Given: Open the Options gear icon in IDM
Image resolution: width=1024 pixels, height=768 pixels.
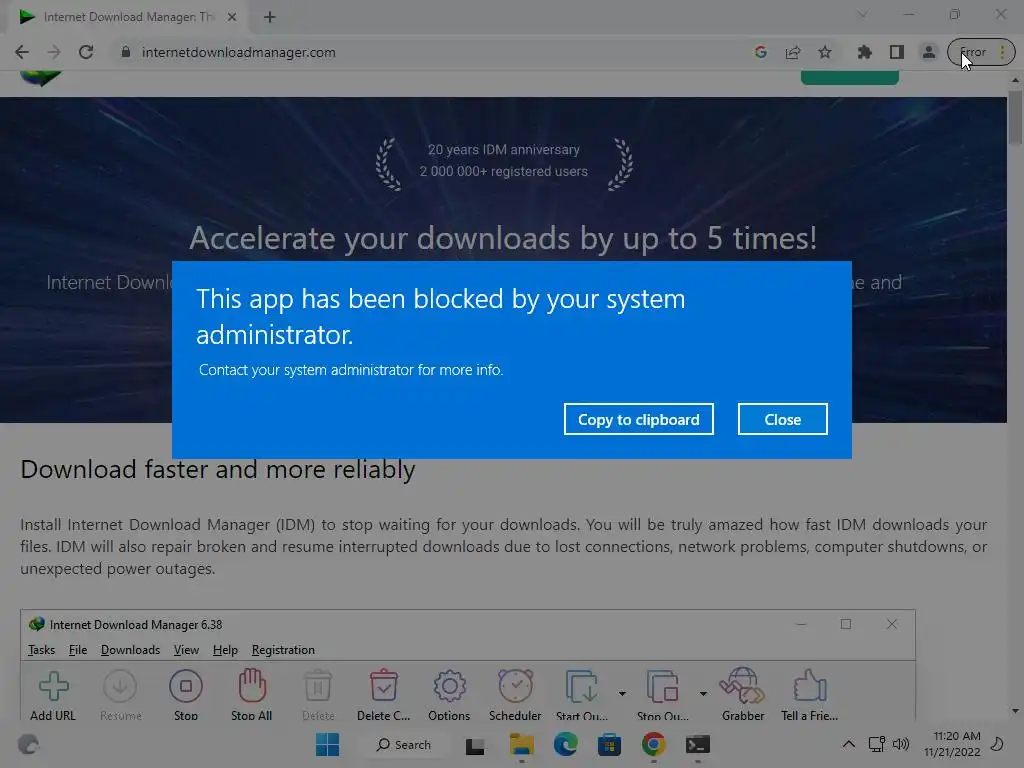Looking at the screenshot, I should pos(449,695).
